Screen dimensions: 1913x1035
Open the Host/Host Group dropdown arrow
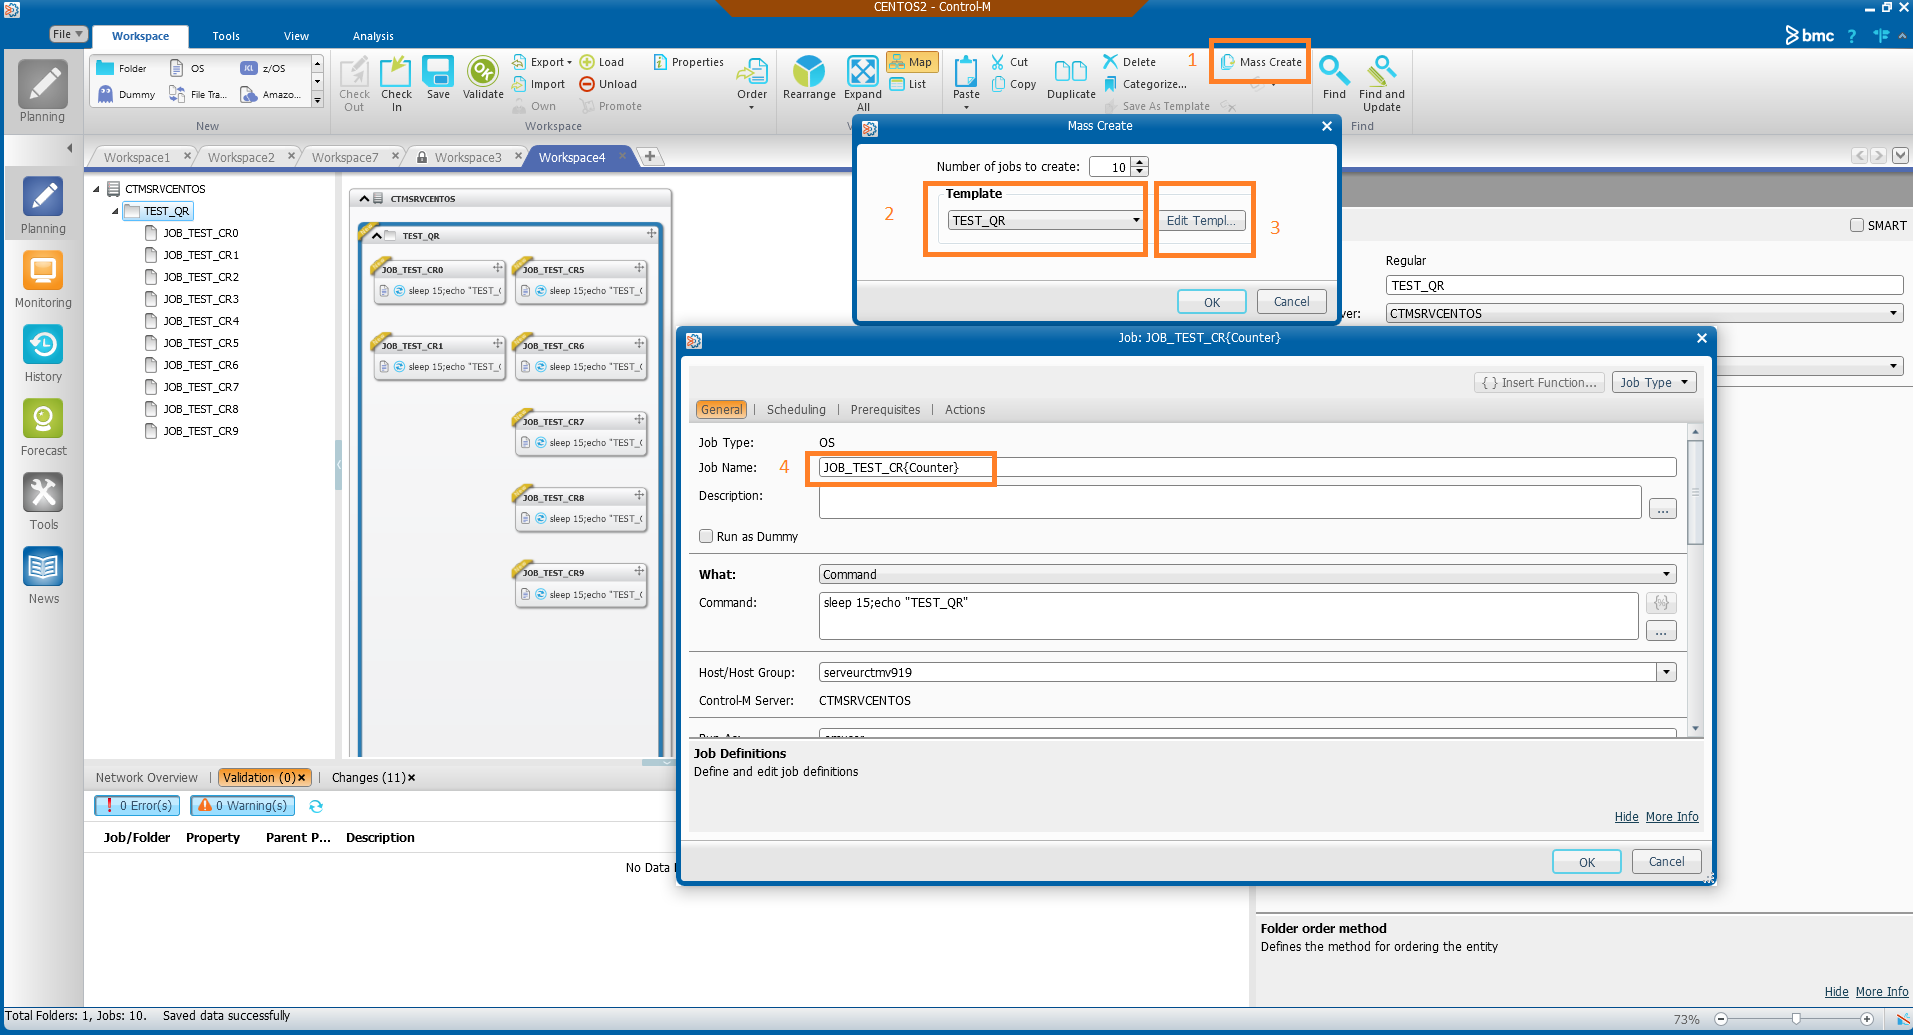coord(1666,672)
